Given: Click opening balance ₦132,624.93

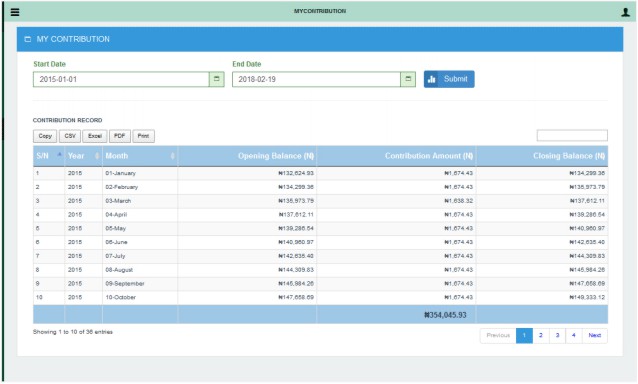Looking at the screenshot, I should coord(296,173).
